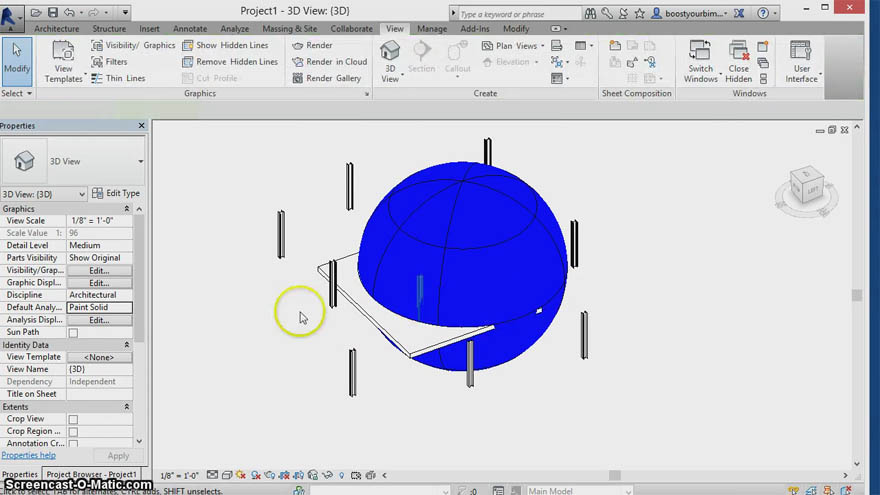Click Close Hidden windows

[738, 62]
